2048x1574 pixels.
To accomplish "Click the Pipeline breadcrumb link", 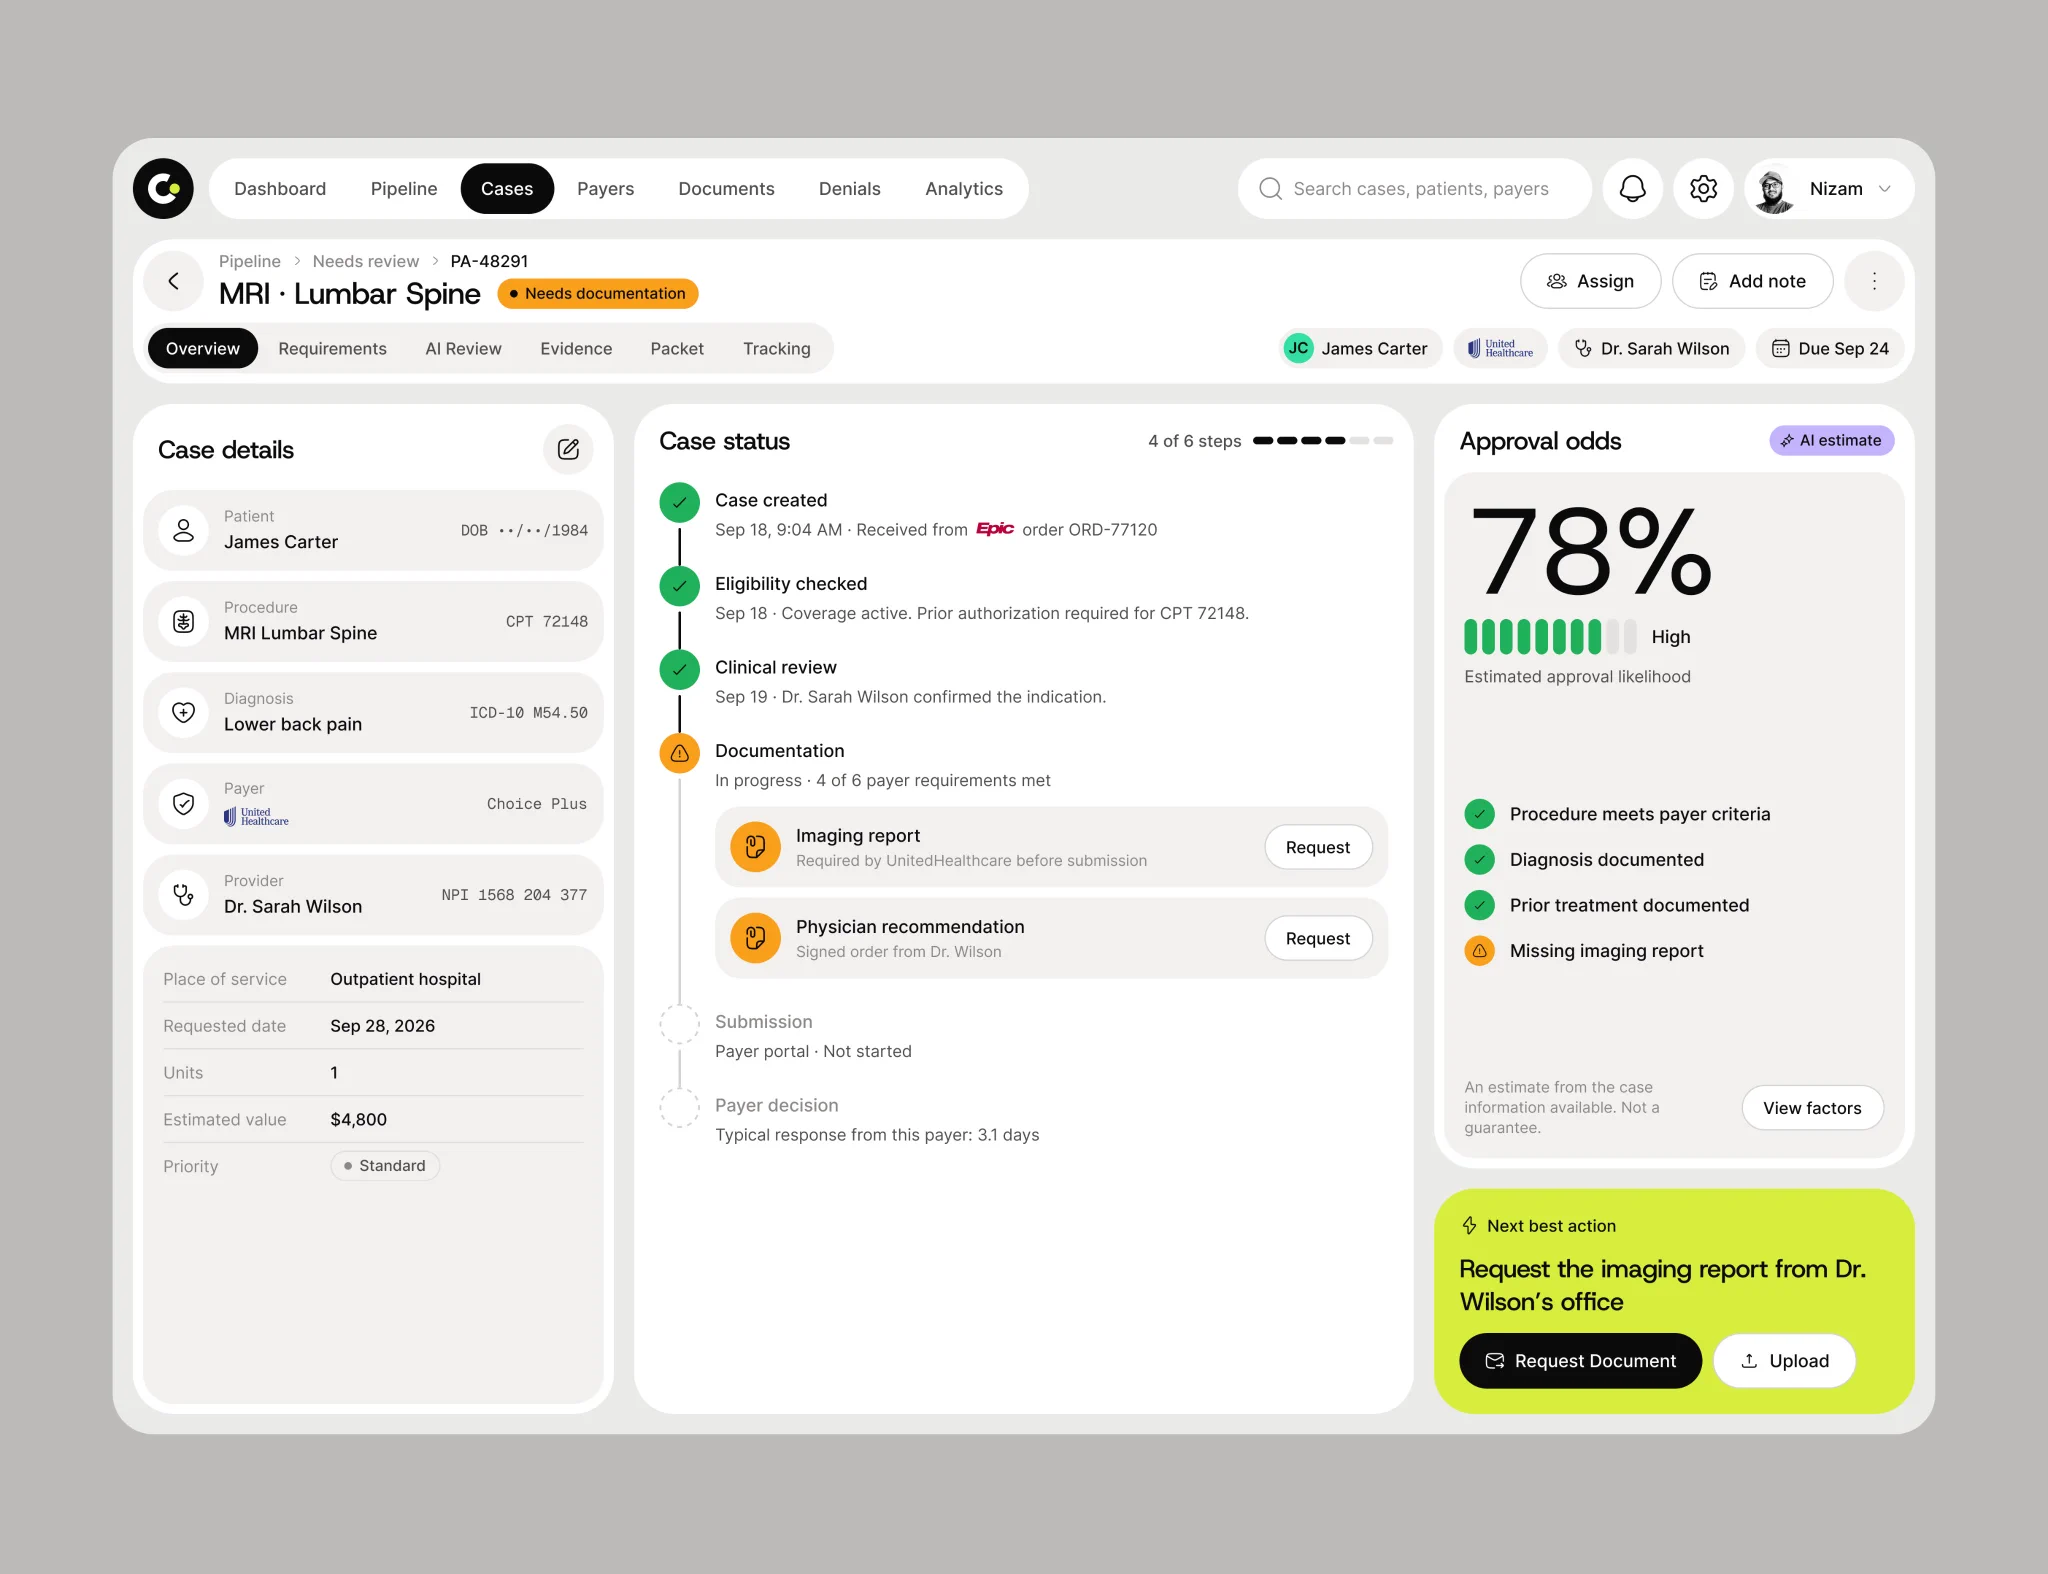I will pyautogui.click(x=250, y=261).
